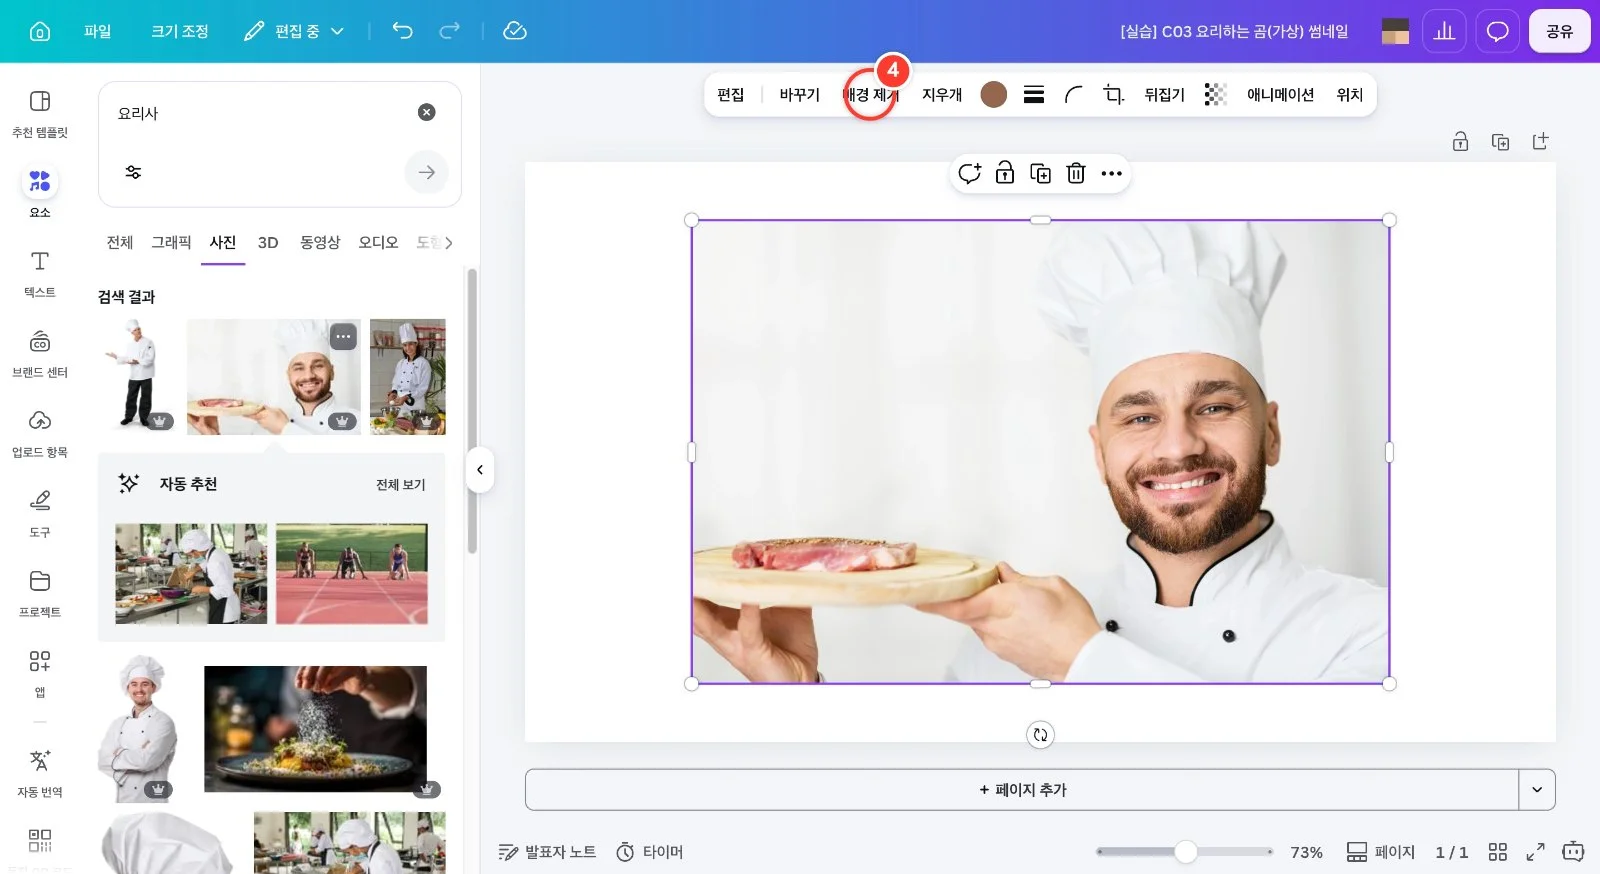The image size is (1600, 874).
Task: Collapse the side panel
Action: point(480,469)
